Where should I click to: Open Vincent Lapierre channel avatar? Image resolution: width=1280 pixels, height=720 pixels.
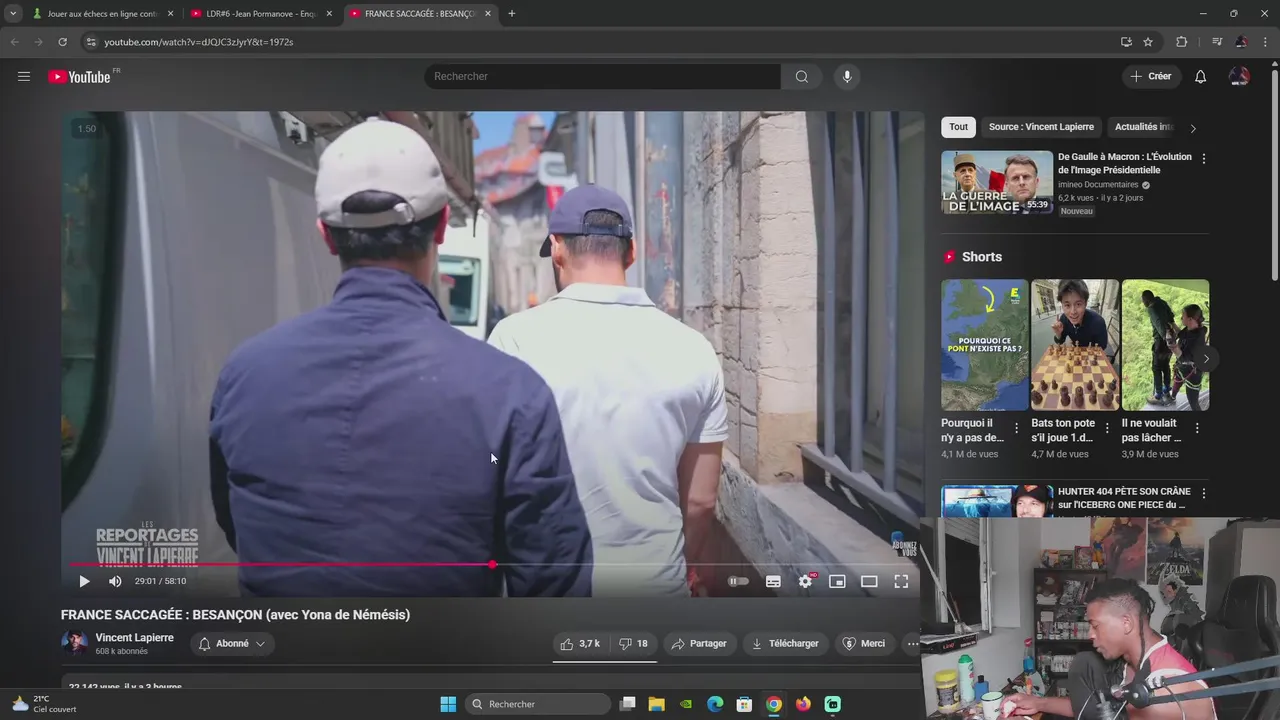74,643
